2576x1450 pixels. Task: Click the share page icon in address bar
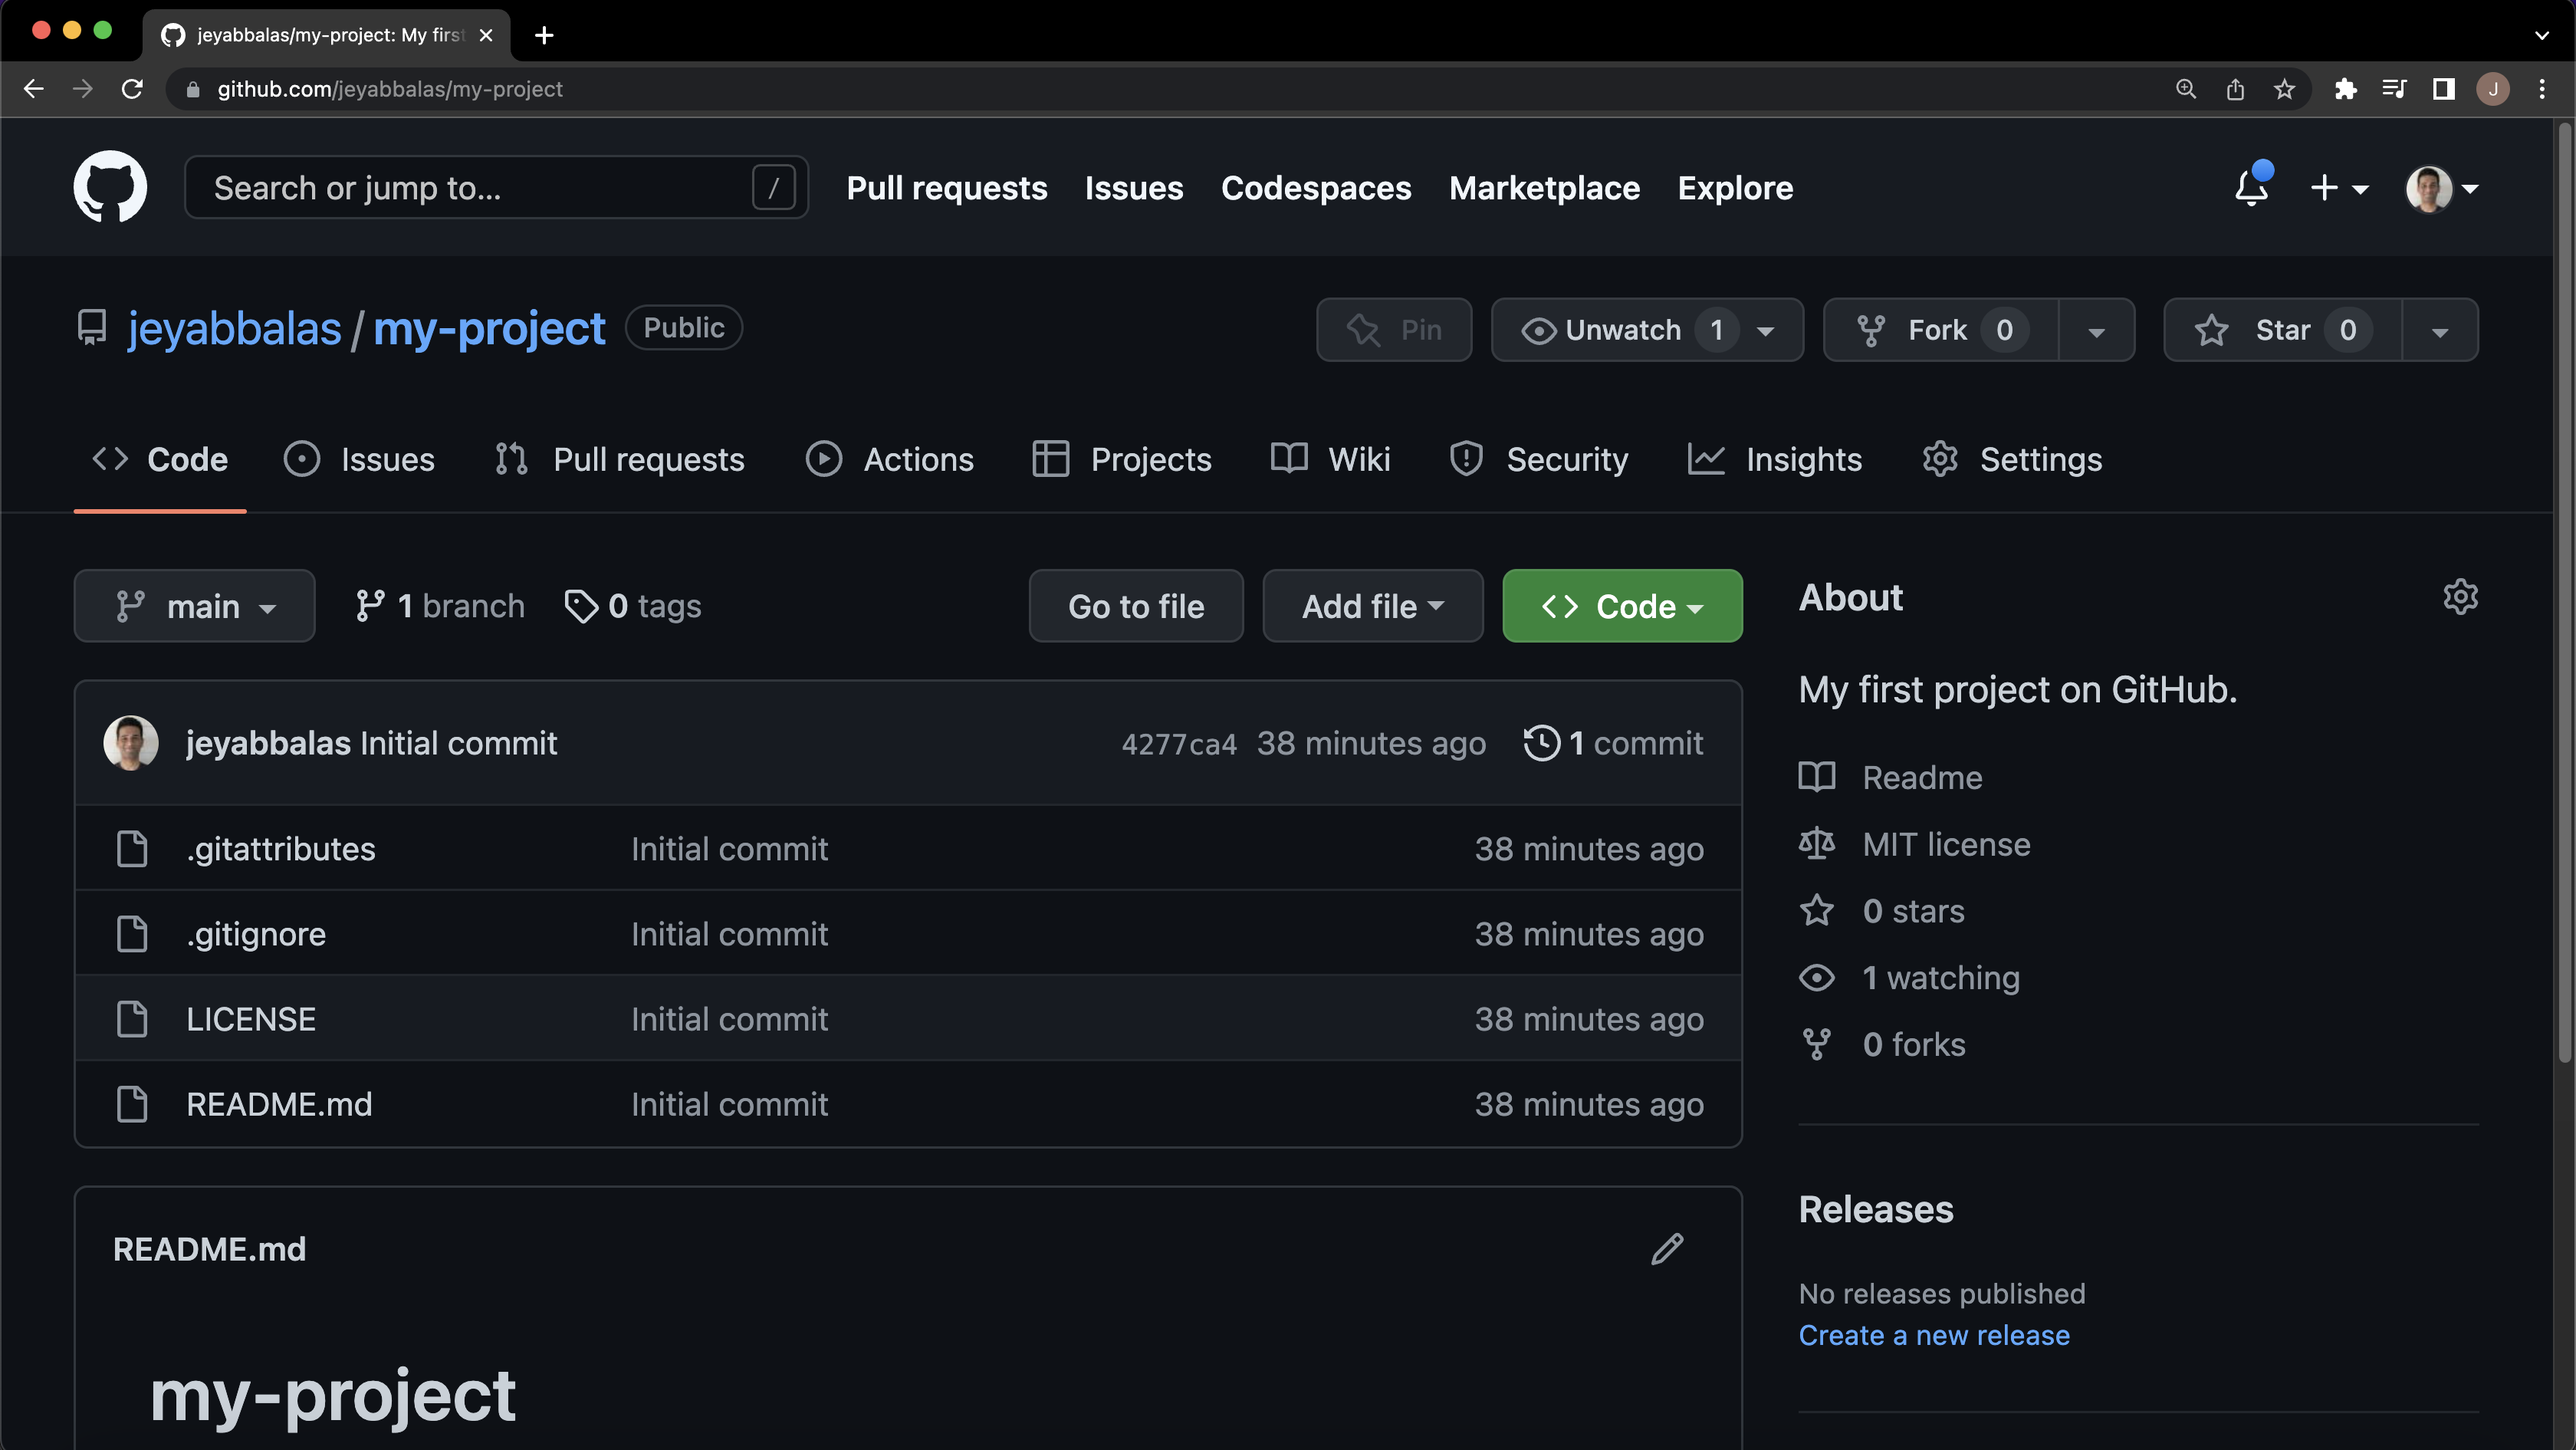pos(2235,89)
